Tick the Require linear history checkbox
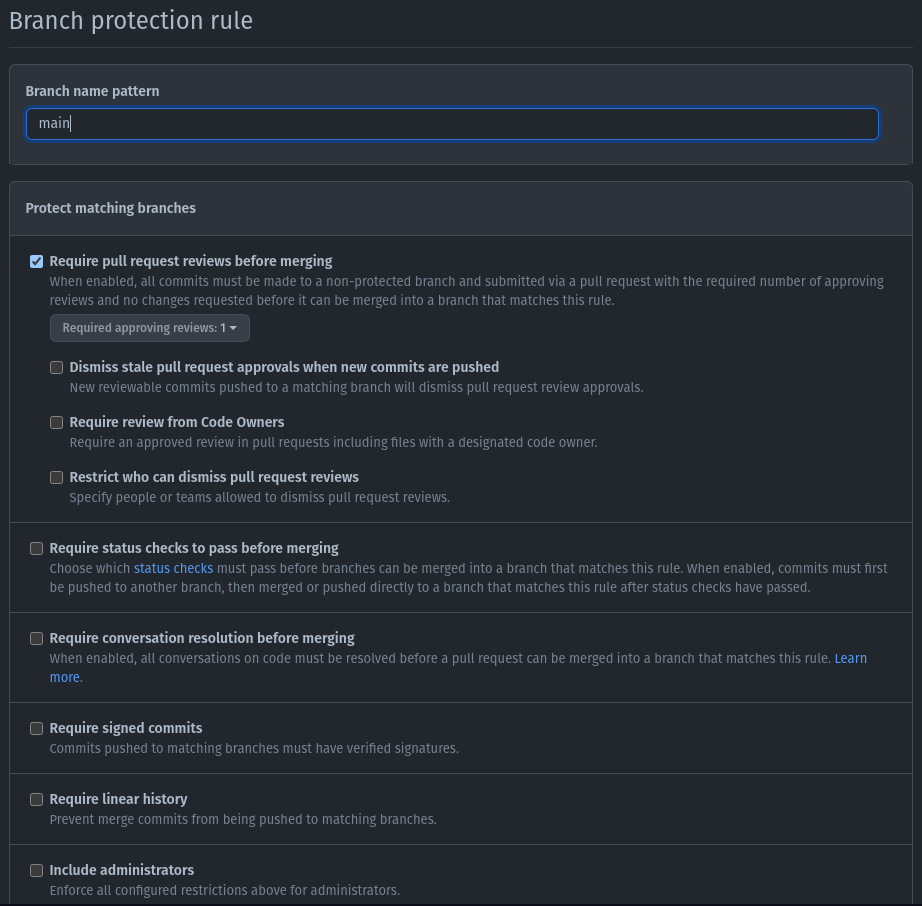This screenshot has height=906, width=922. click(36, 800)
